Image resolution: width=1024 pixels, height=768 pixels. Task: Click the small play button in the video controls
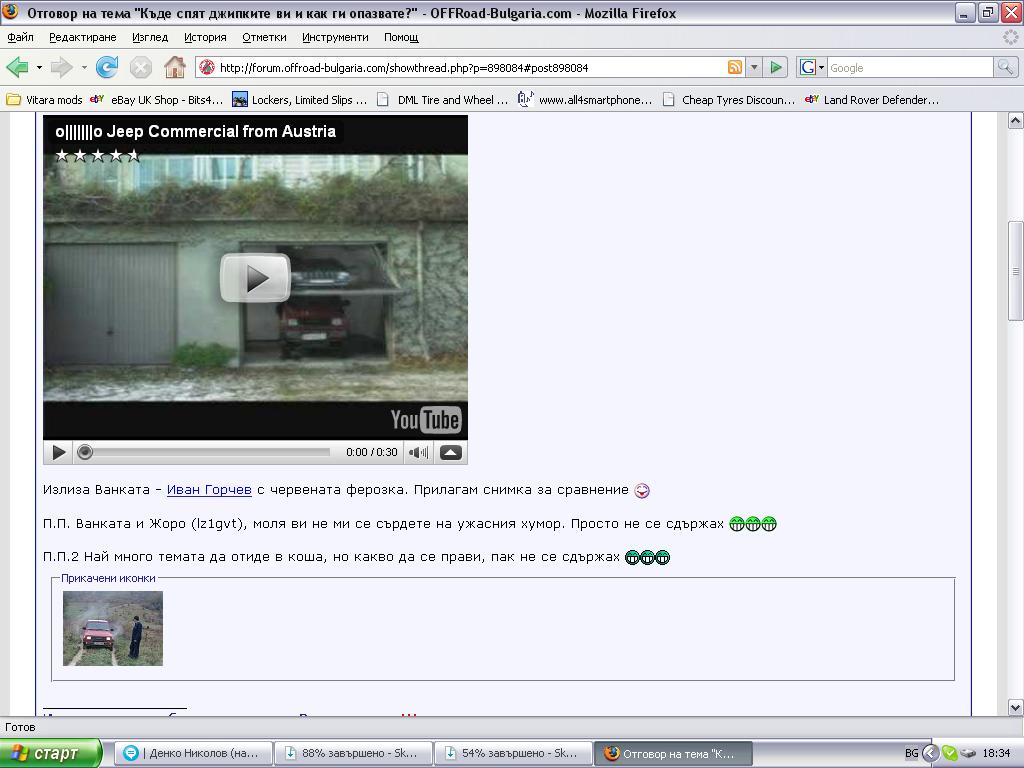(x=58, y=452)
